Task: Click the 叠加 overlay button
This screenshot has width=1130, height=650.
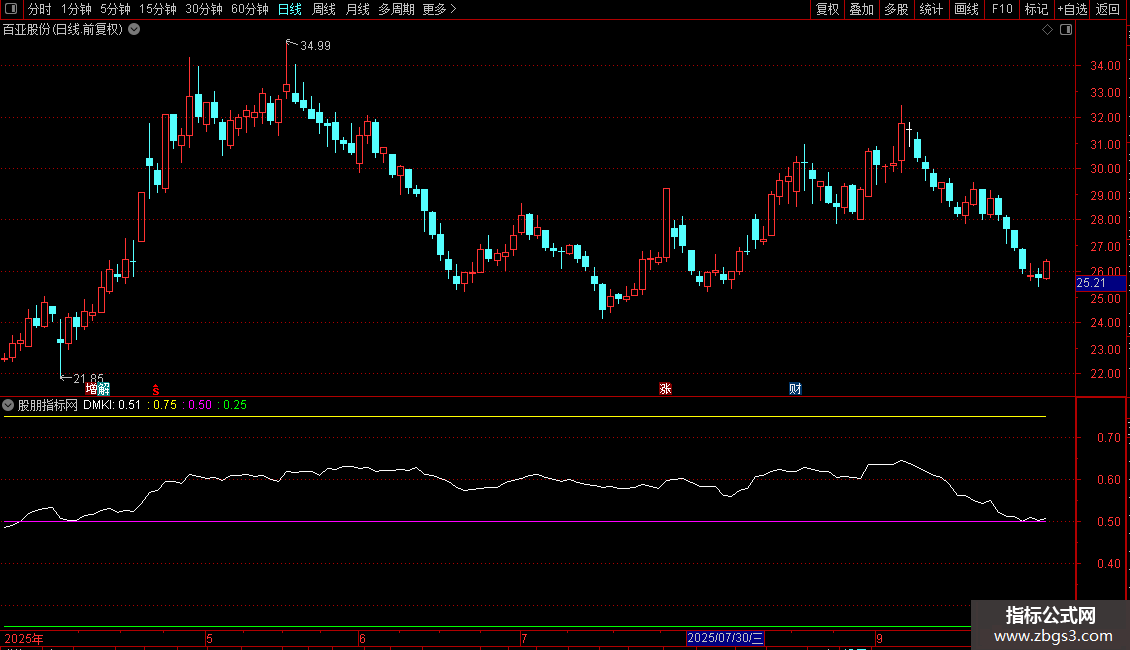Action: coord(862,9)
